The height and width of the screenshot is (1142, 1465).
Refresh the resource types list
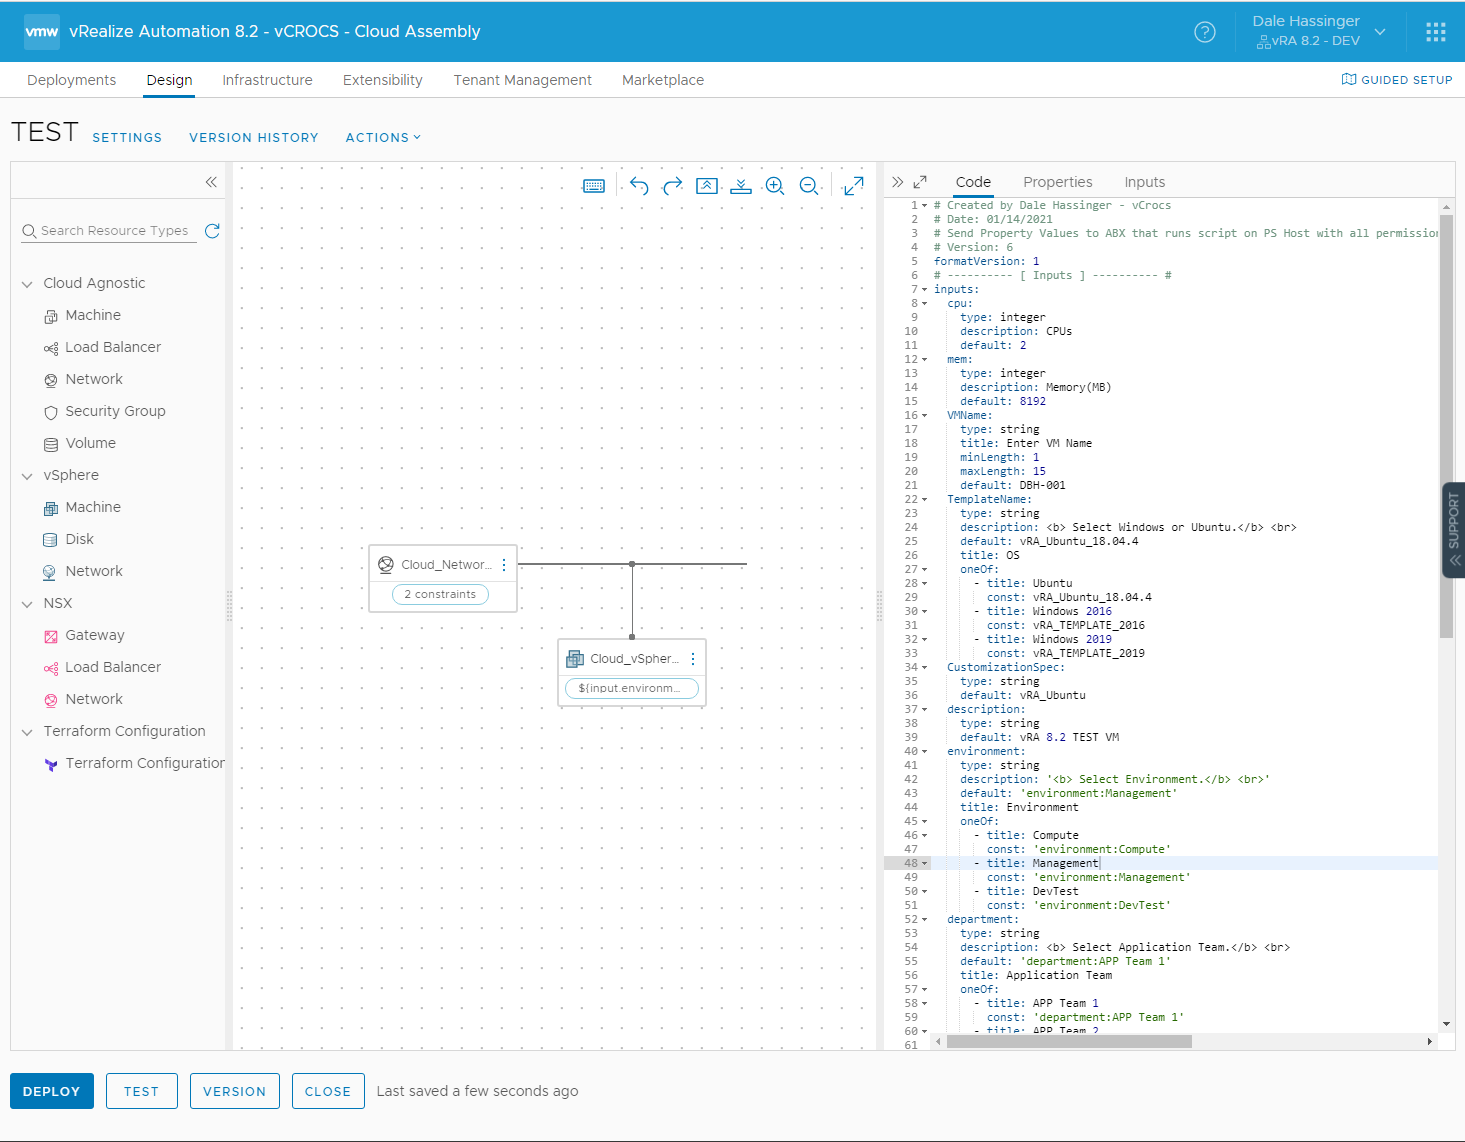212,230
